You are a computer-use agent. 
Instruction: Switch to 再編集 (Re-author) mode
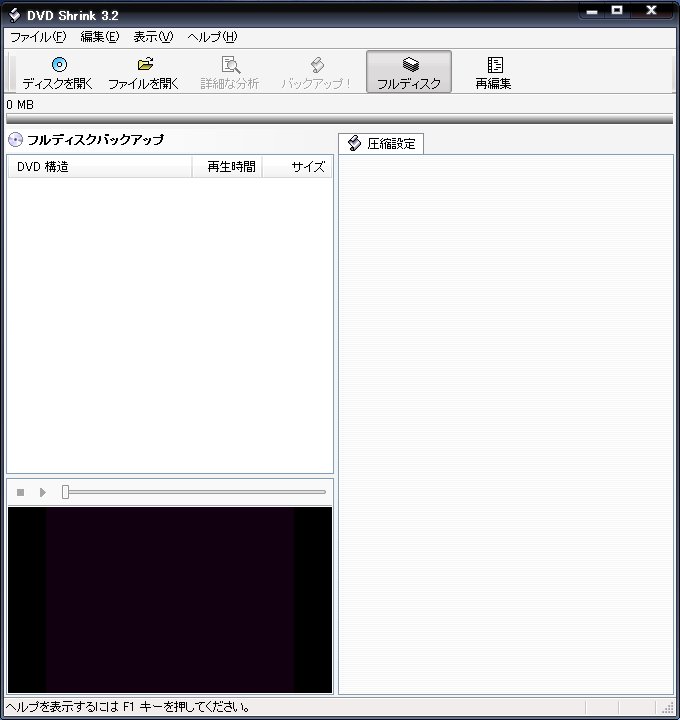[494, 73]
